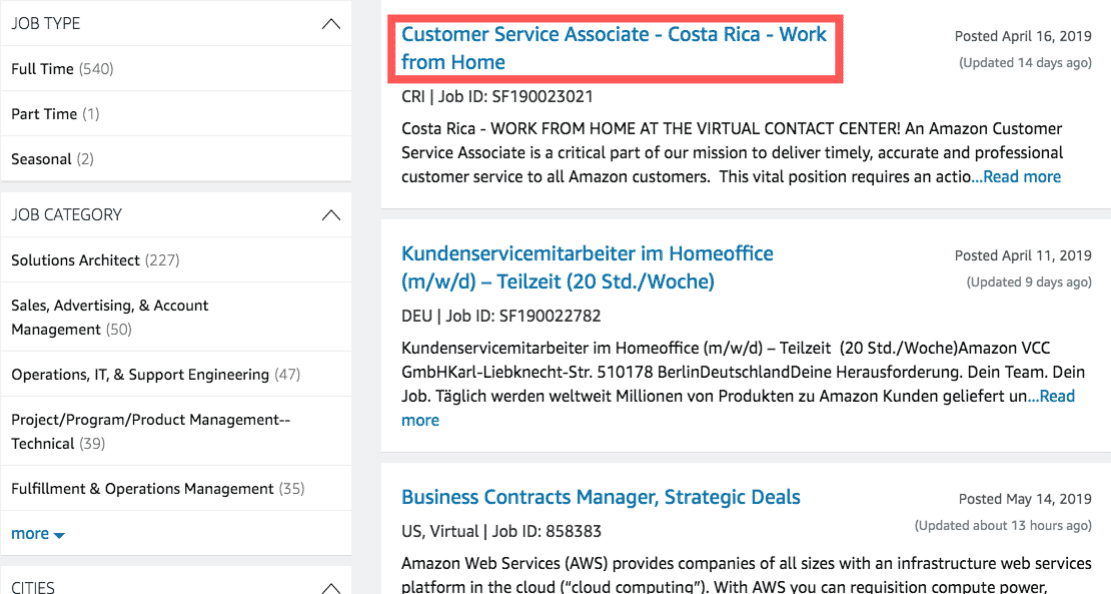Select Sales, Advertising, & Account Management category
Image resolution: width=1111 pixels, height=594 pixels.
click(110, 318)
